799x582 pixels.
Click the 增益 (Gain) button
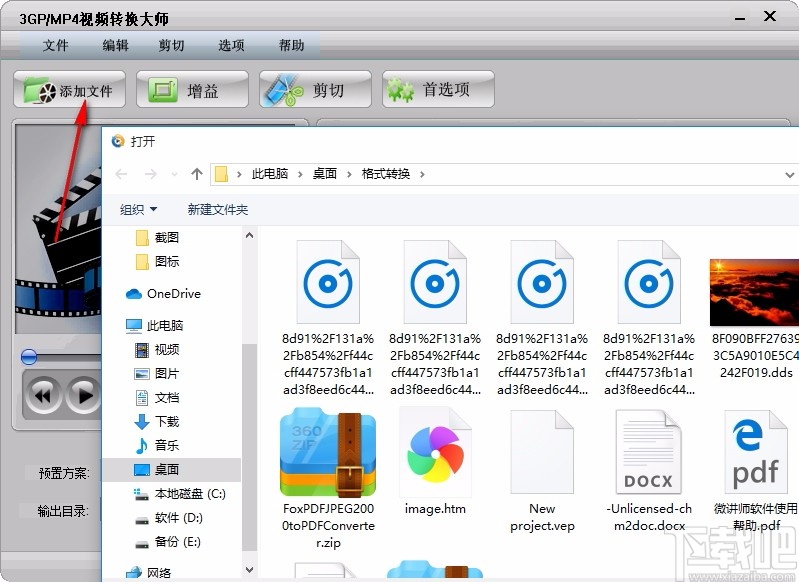pyautogui.click(x=192, y=90)
